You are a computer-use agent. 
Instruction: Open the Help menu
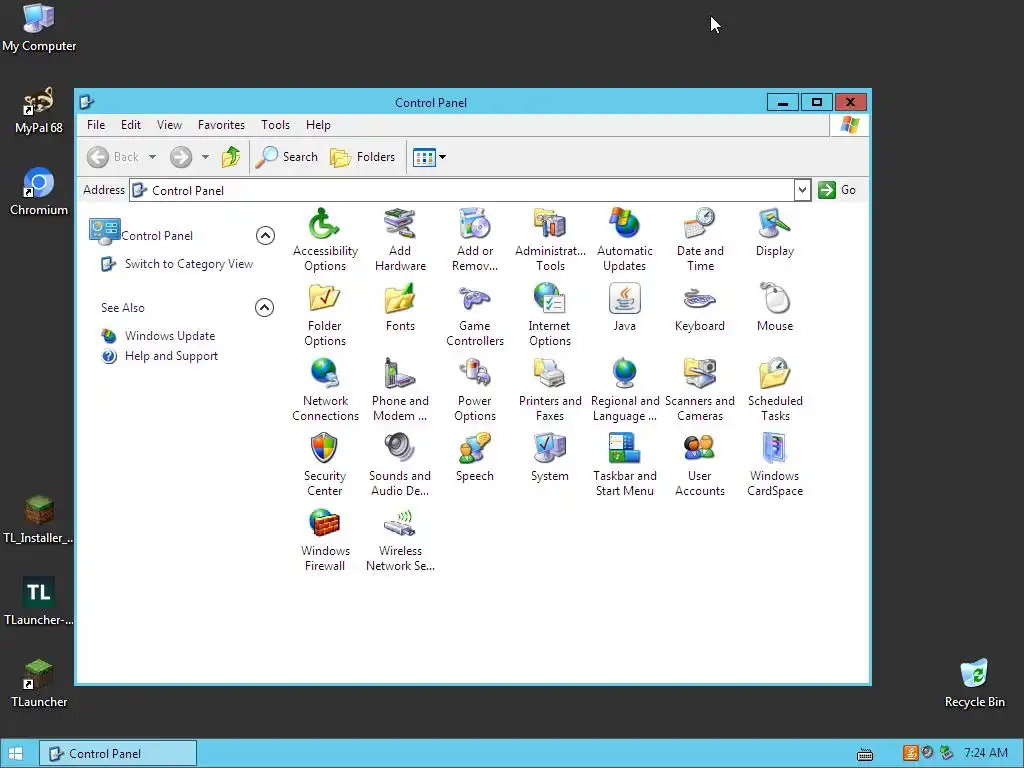[318, 125]
